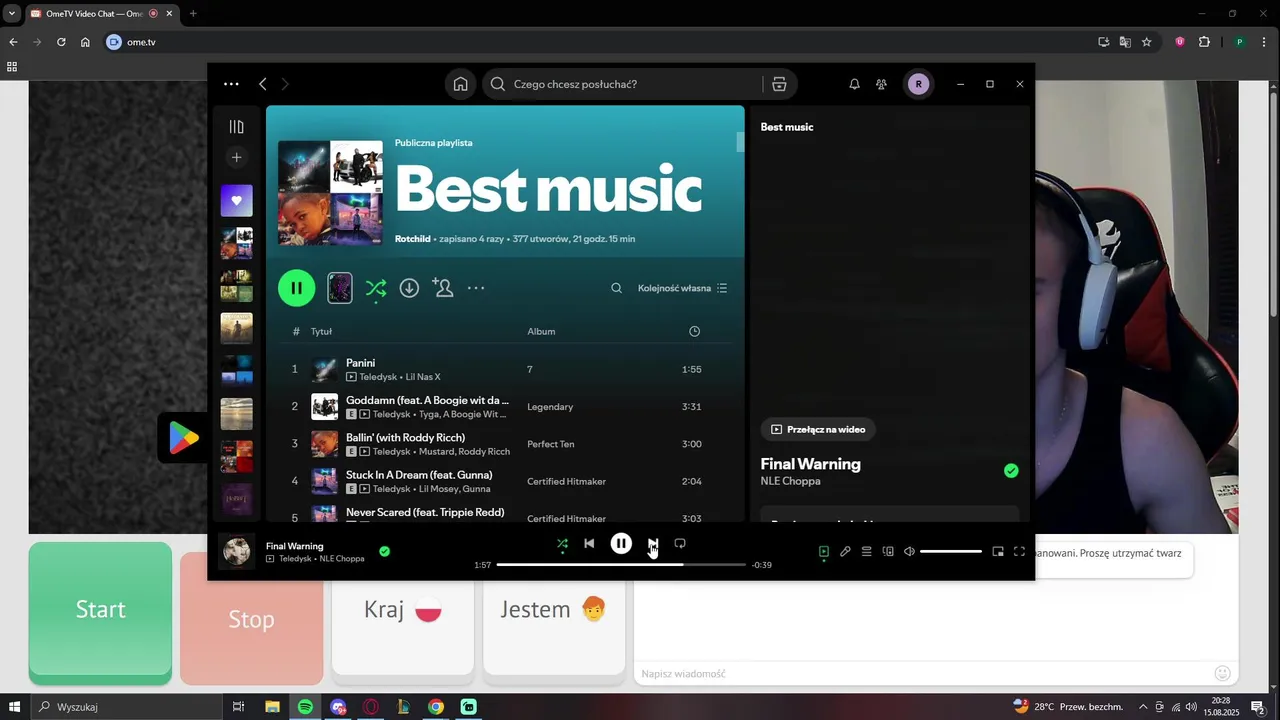Open the Spotify profile avatar R
This screenshot has height=720, width=1280.
pos(918,84)
